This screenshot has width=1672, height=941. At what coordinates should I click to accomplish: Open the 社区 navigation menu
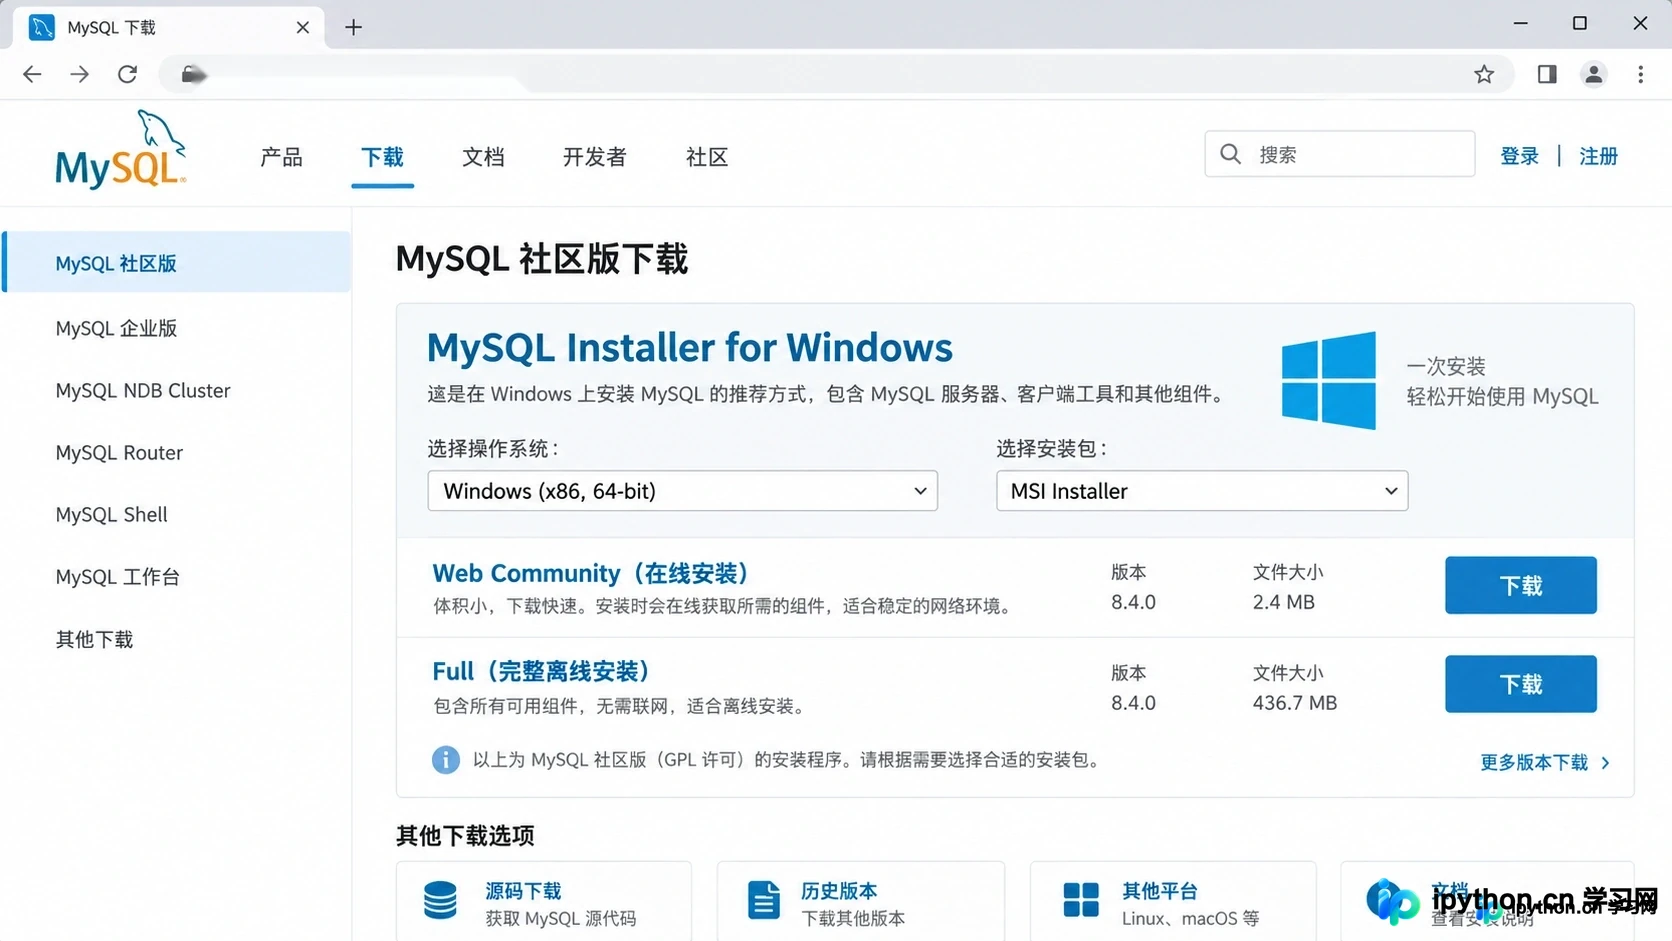click(x=707, y=157)
